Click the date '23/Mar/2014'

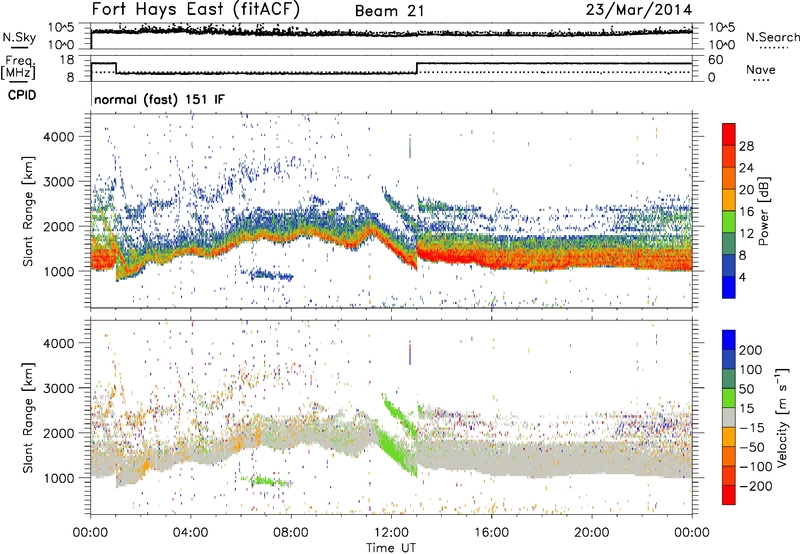(x=639, y=10)
